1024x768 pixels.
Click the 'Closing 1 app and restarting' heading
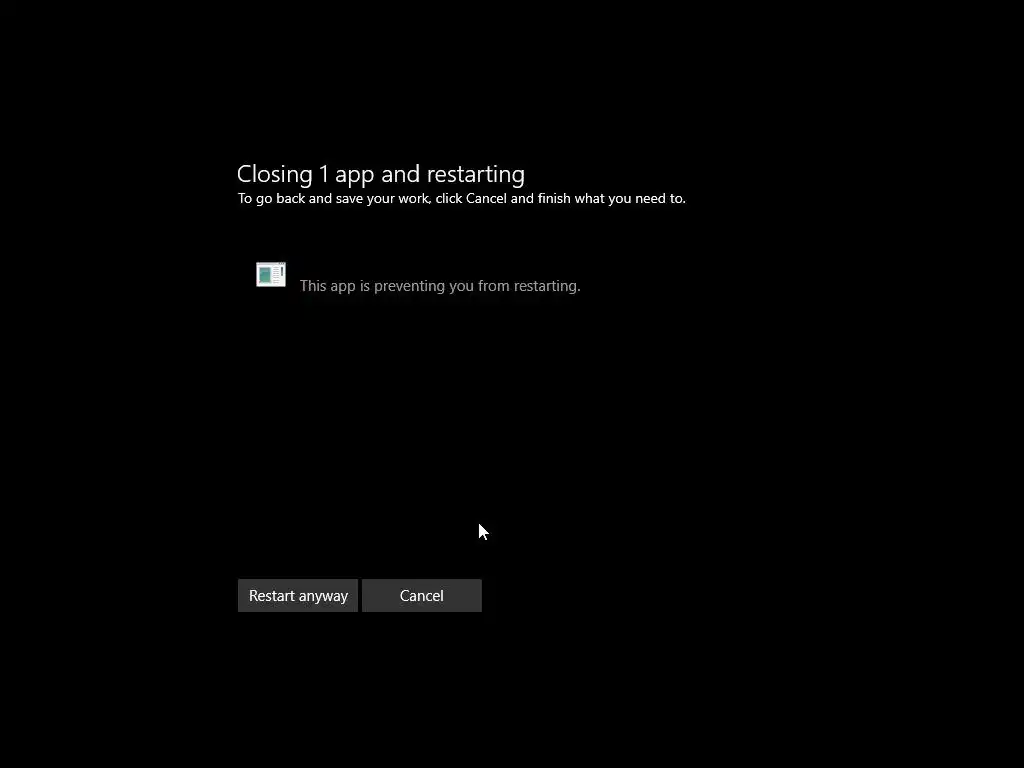coord(381,174)
